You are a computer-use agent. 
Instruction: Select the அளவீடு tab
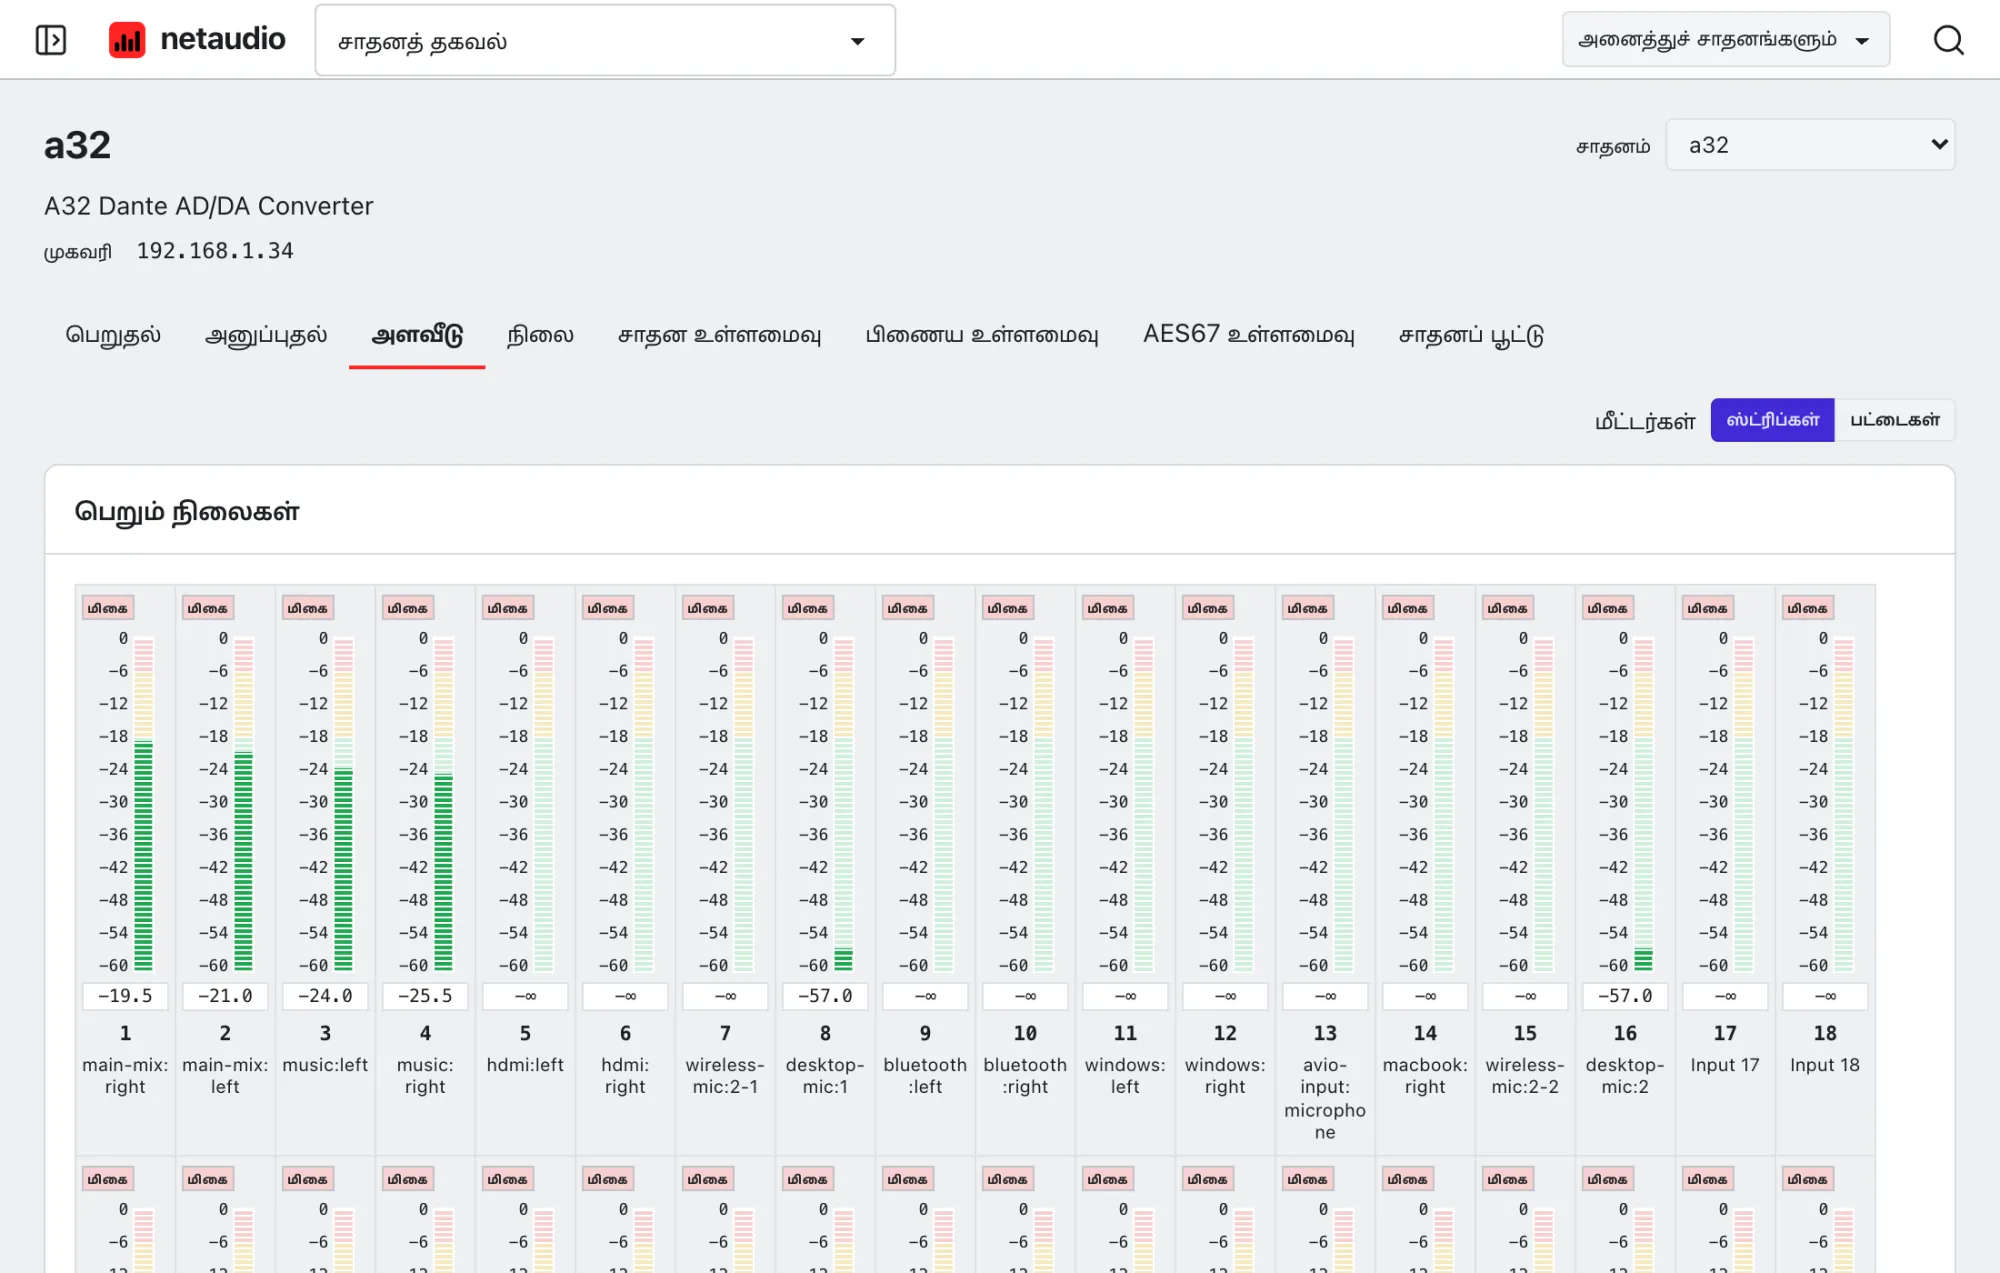point(417,335)
